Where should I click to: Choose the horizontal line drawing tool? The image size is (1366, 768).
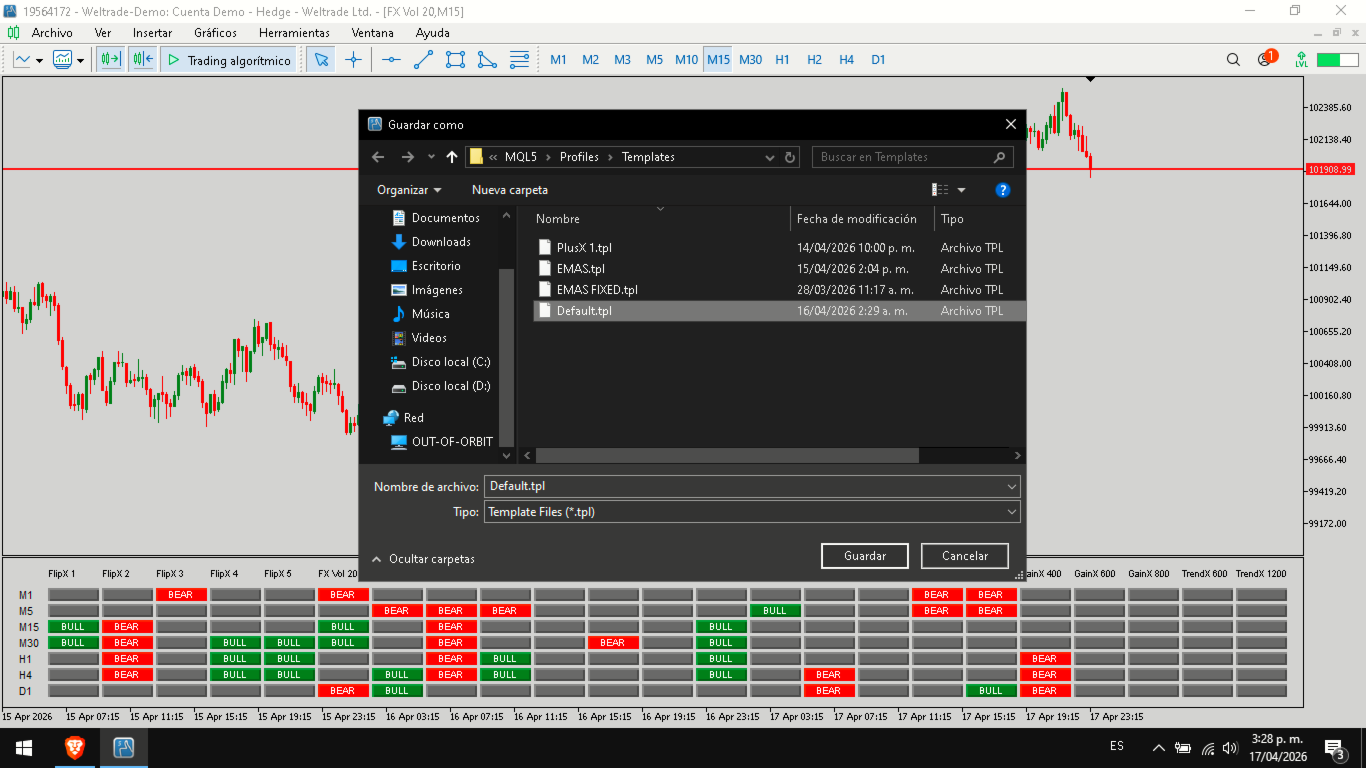click(x=391, y=60)
